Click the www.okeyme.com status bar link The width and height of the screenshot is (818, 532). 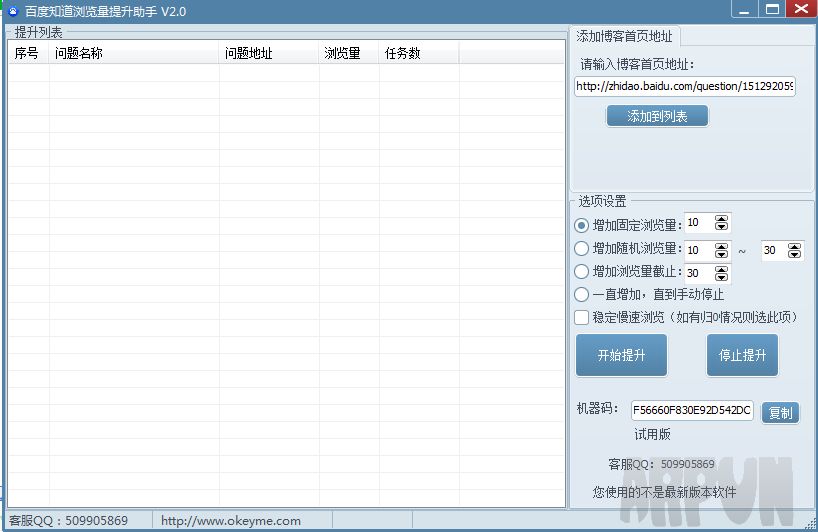click(231, 521)
